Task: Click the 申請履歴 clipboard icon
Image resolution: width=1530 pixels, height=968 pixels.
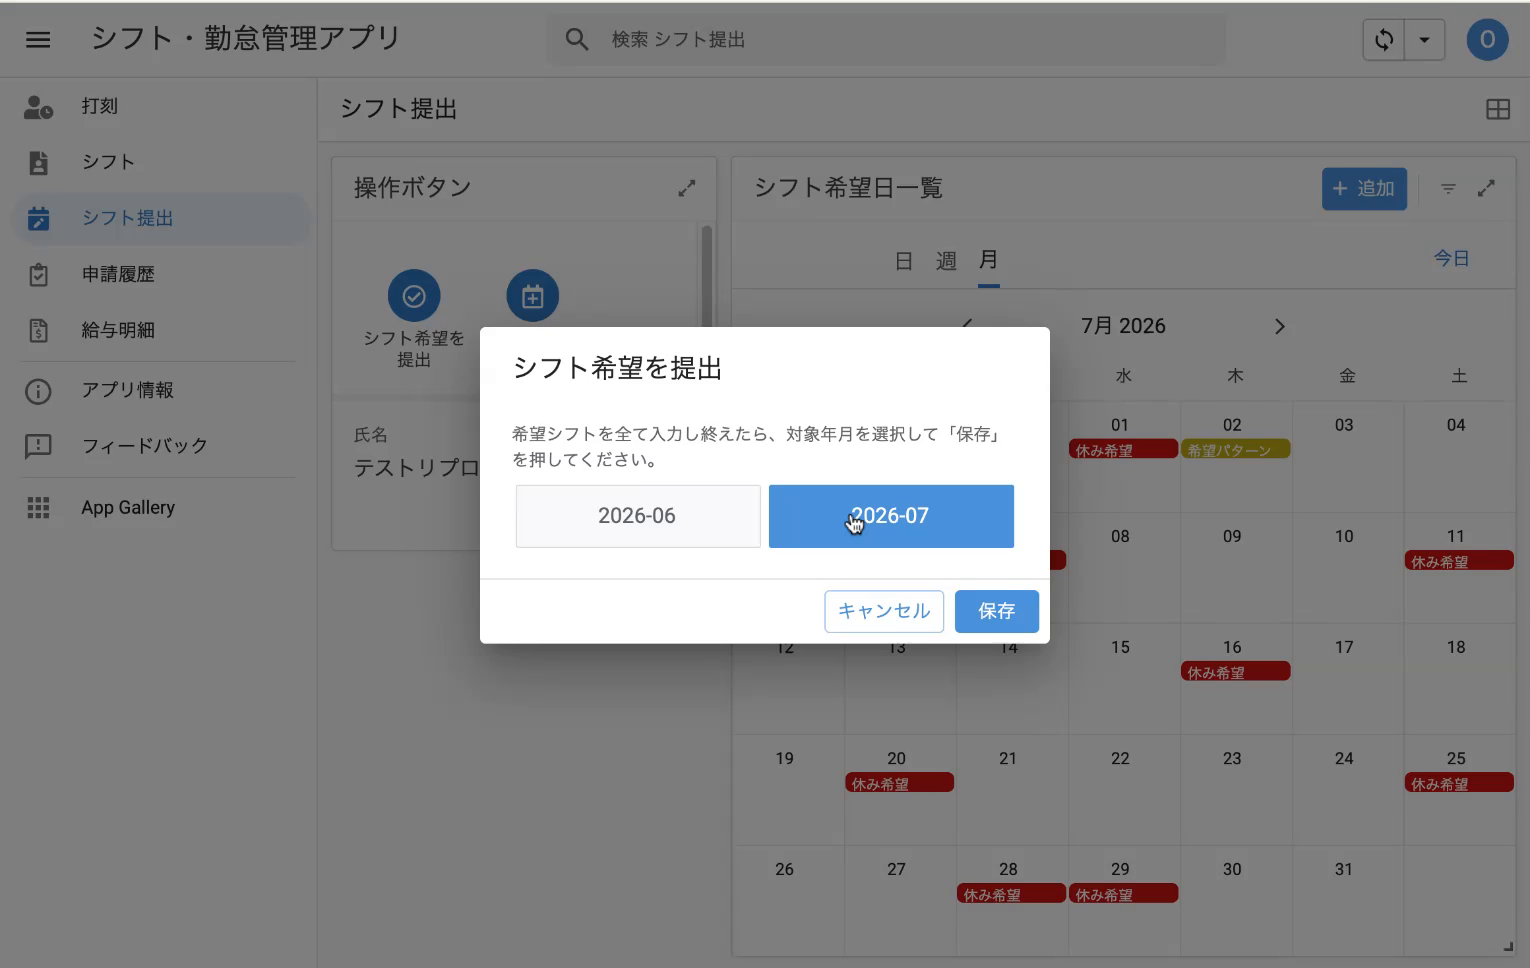Action: pos(38,275)
